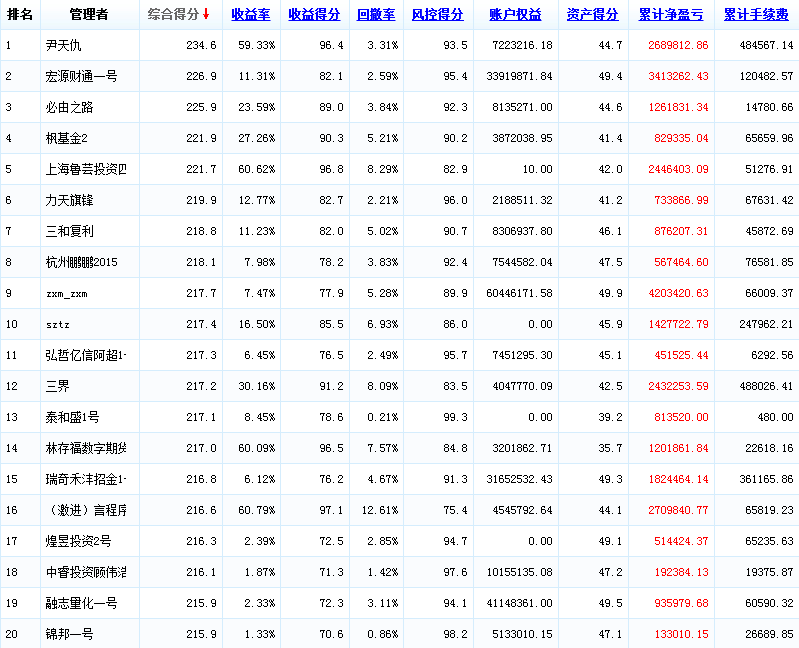Select manager 弘哲亿信阿超1

pos(86,355)
